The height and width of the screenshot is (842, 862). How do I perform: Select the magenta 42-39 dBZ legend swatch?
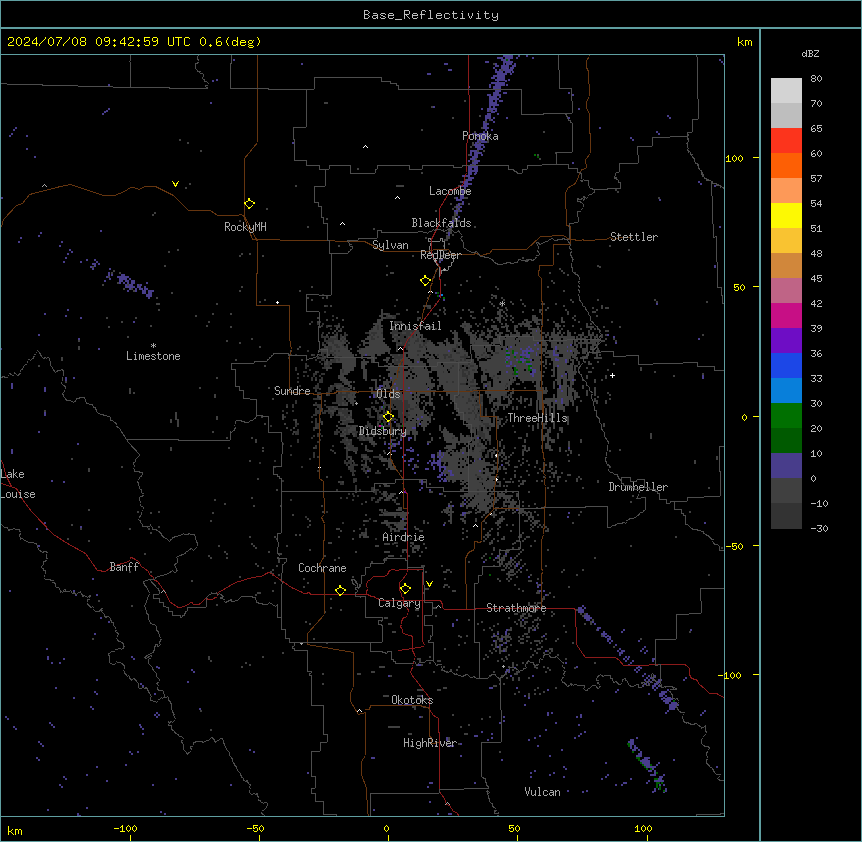pos(786,316)
